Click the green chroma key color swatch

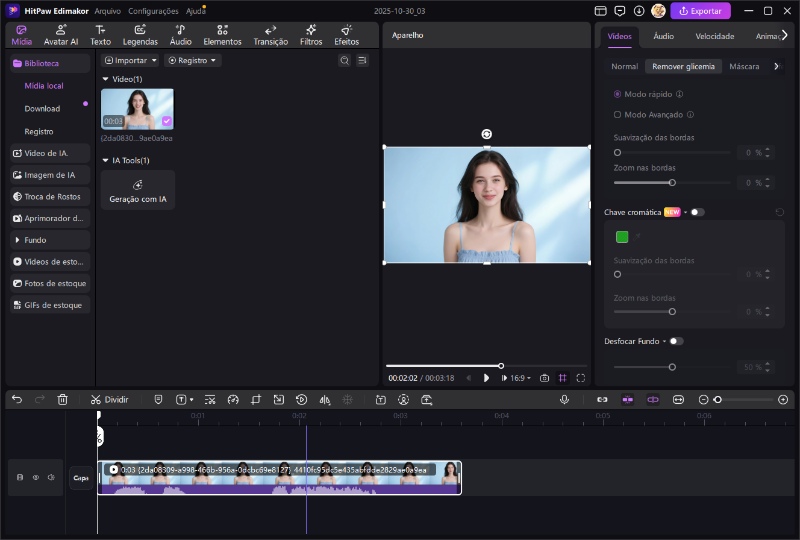(x=622, y=237)
